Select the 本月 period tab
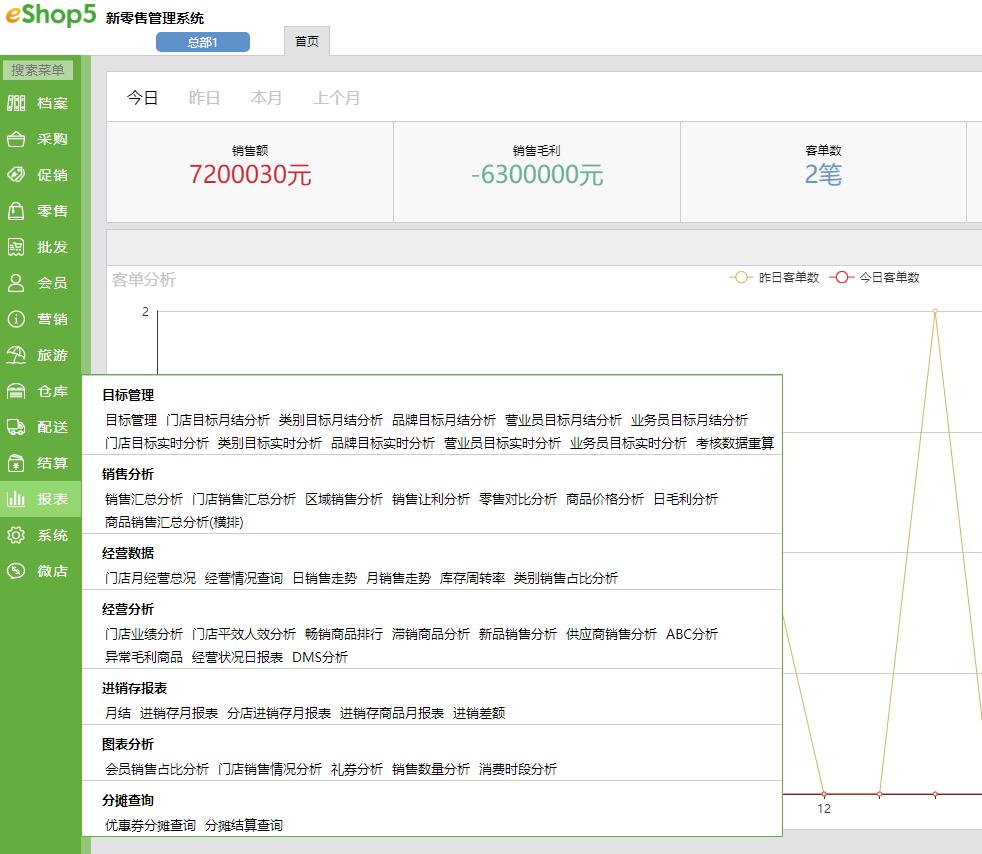The image size is (982, 854). (x=266, y=98)
